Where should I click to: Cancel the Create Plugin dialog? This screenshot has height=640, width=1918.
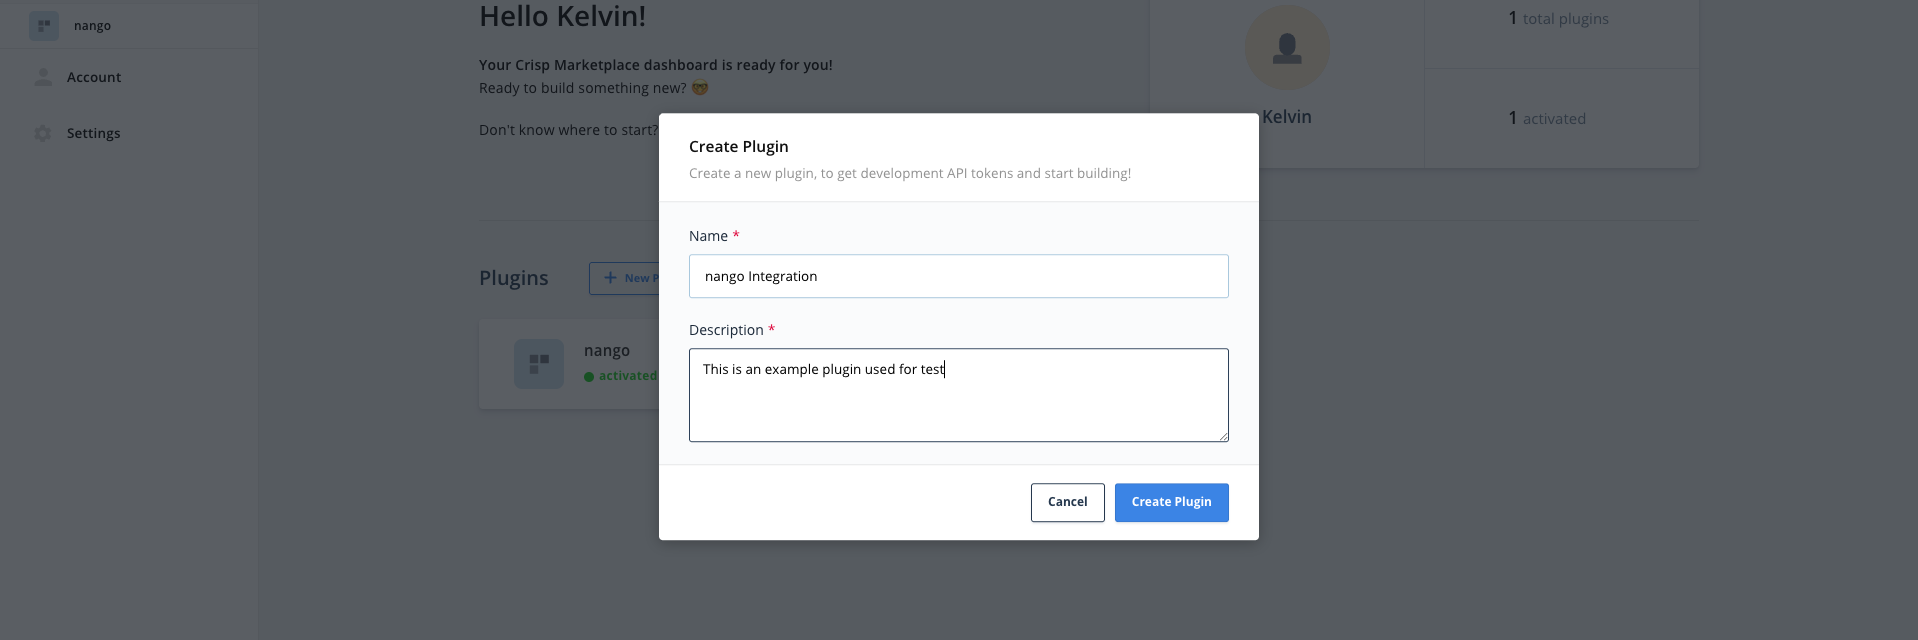coord(1067,502)
